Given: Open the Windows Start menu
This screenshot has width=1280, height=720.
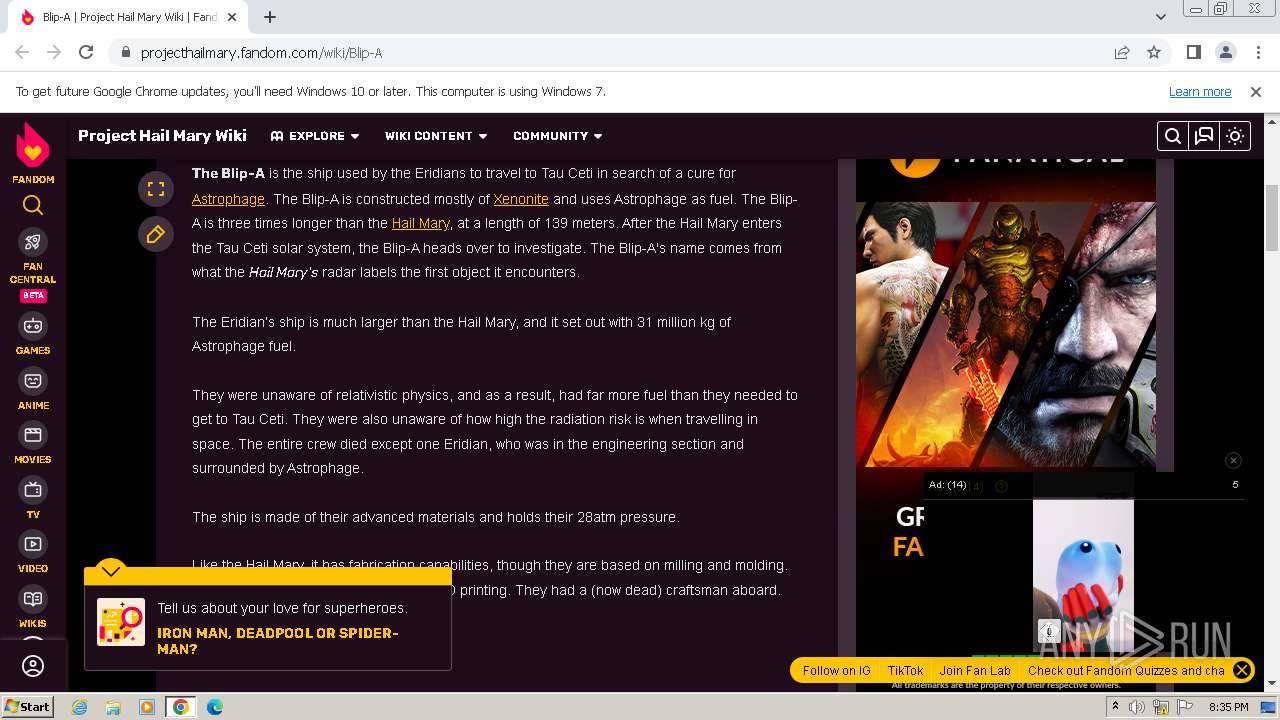Looking at the screenshot, I should (27, 706).
